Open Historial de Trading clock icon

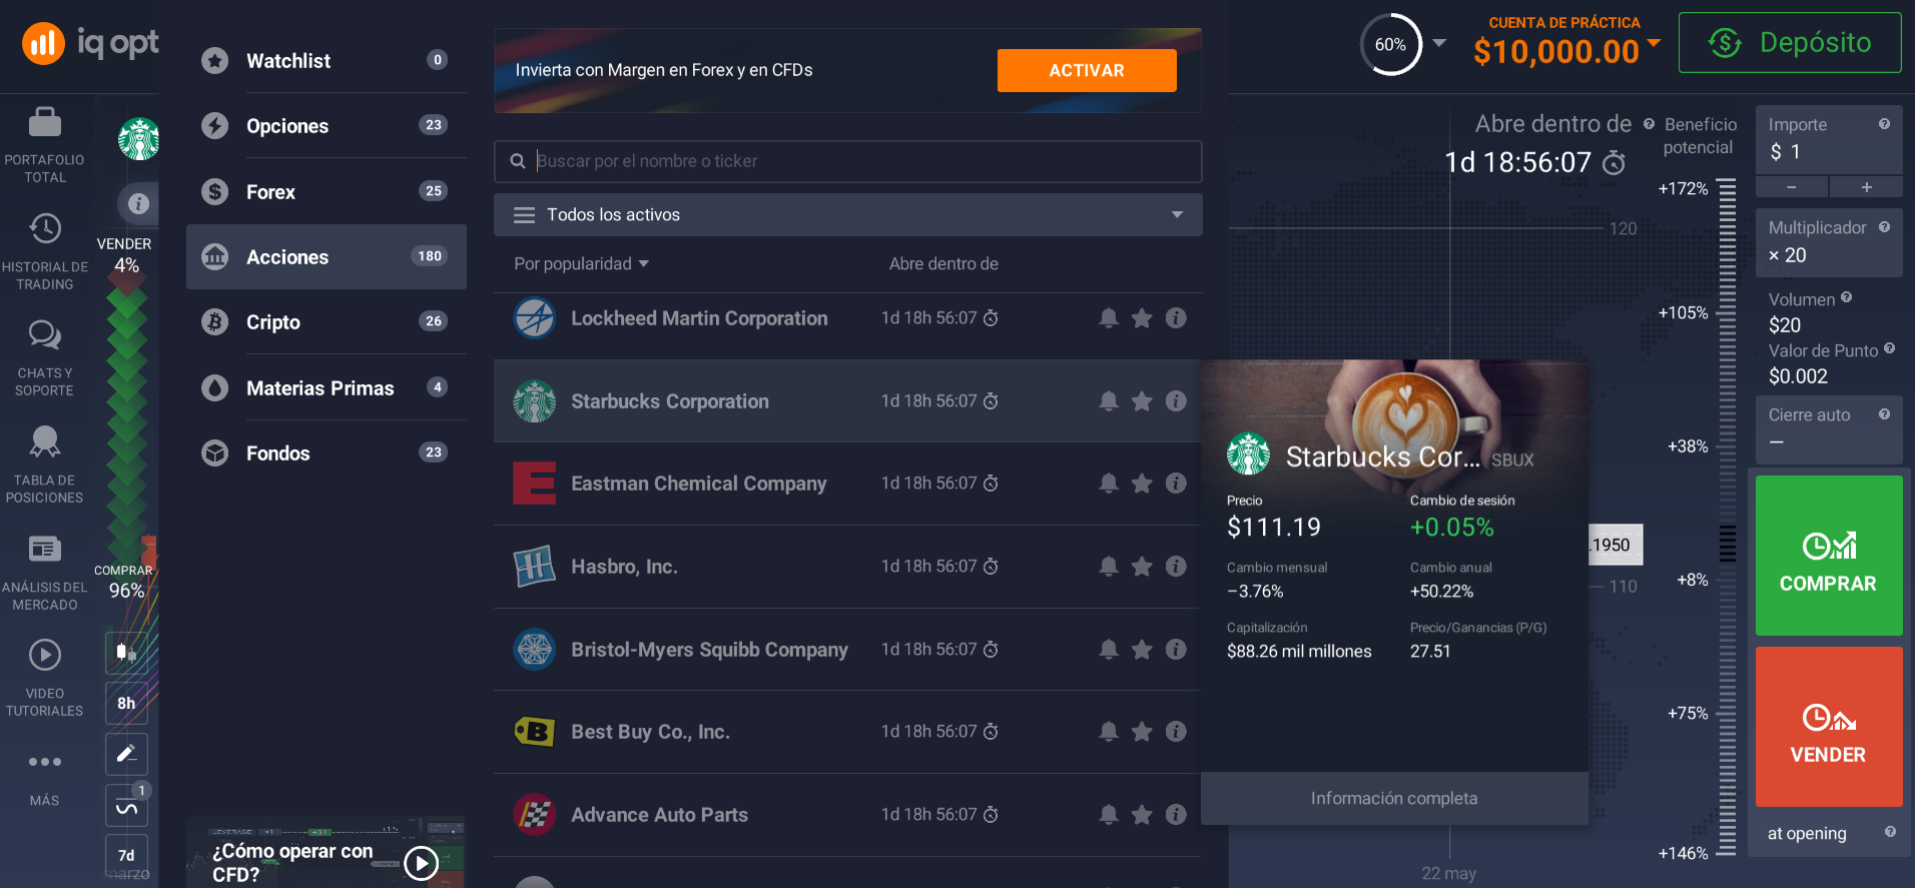coord(45,229)
